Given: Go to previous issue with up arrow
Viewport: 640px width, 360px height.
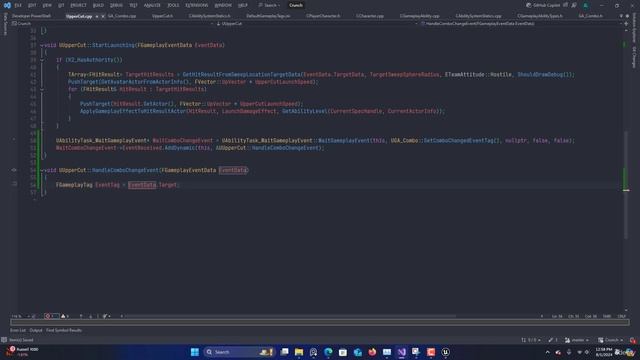Looking at the screenshot, I should [x=81, y=316].
